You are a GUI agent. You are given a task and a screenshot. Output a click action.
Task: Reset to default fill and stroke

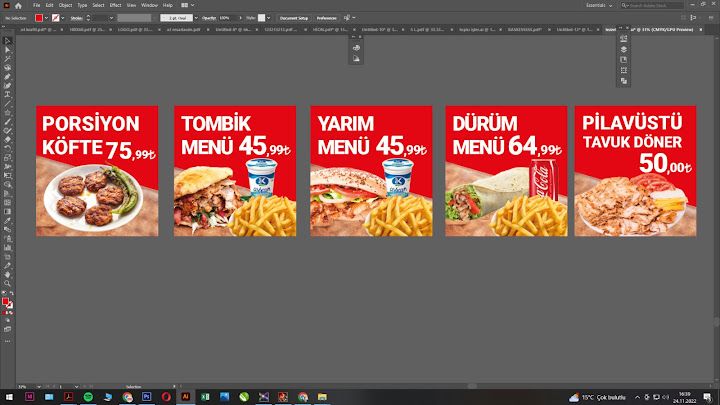(x=4, y=294)
